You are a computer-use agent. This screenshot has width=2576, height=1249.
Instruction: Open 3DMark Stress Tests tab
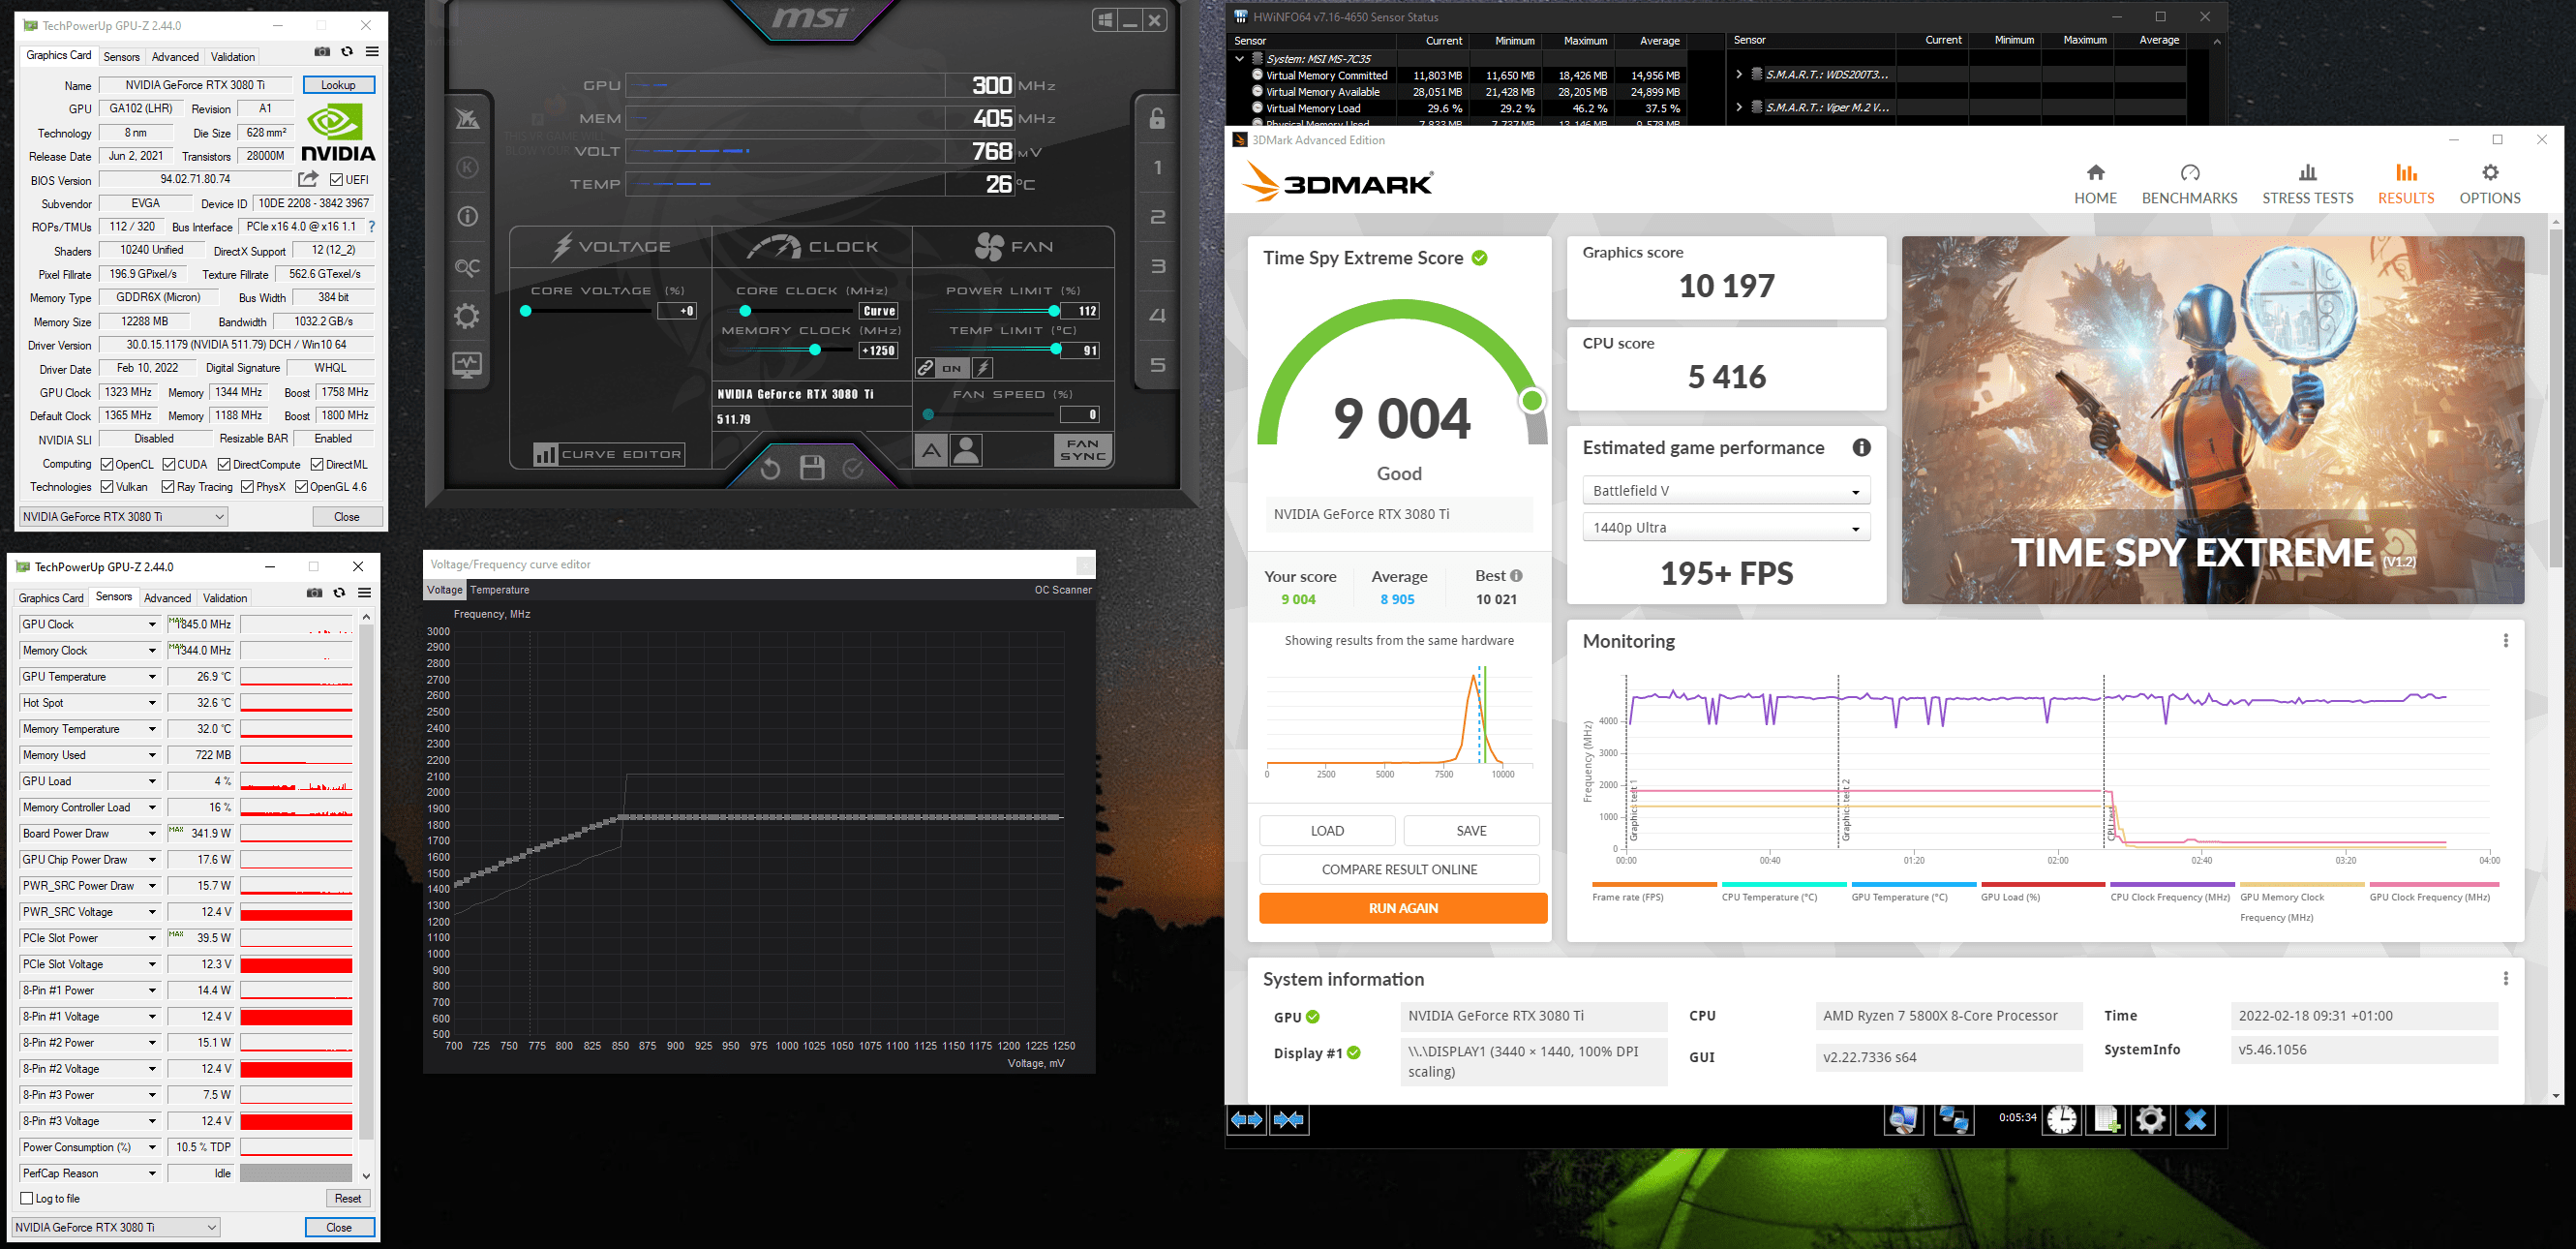click(2307, 185)
